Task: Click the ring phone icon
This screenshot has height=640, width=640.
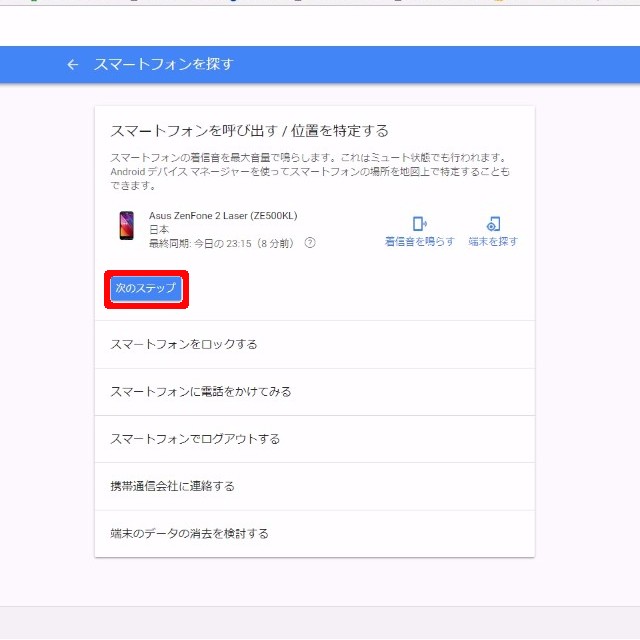Action: (420, 224)
